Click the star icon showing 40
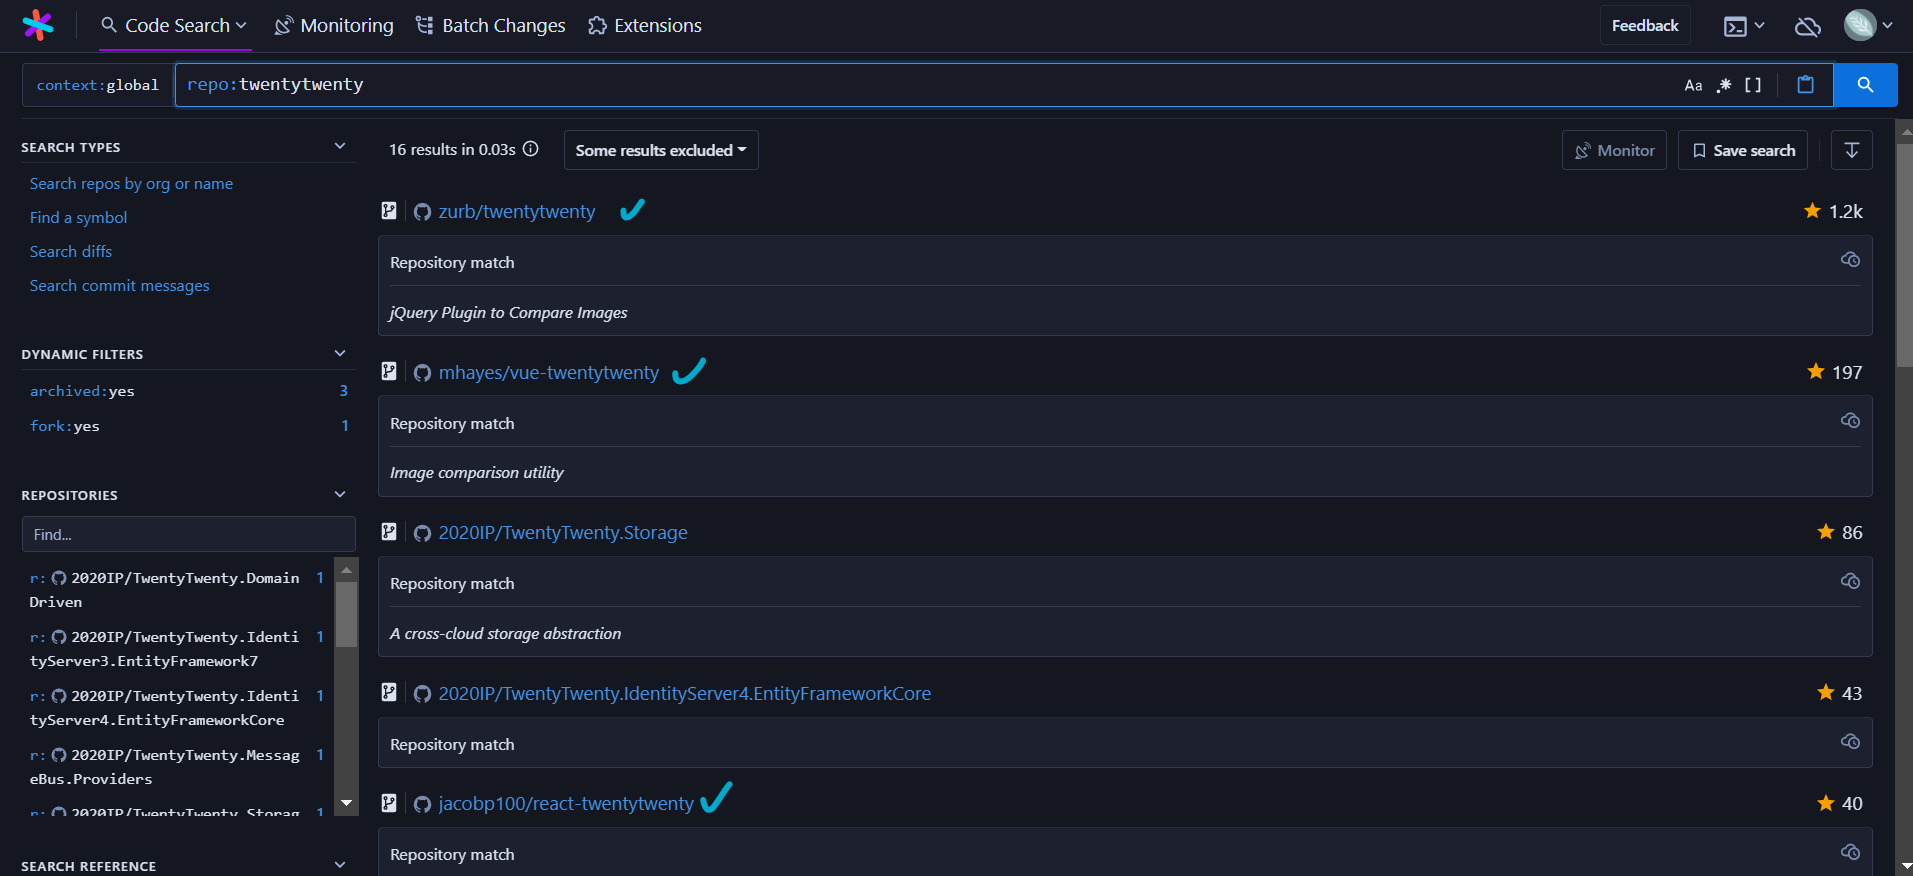The height and width of the screenshot is (876, 1913). coord(1826,803)
